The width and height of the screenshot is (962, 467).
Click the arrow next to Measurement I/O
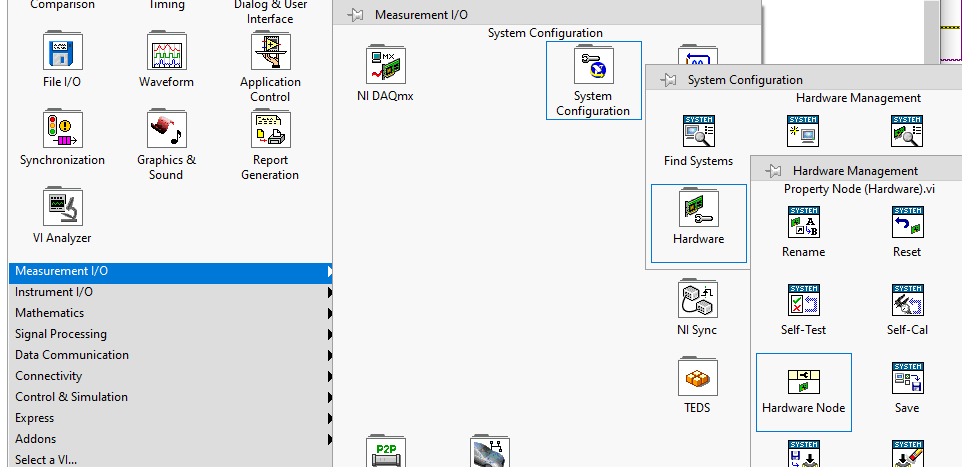pos(330,271)
